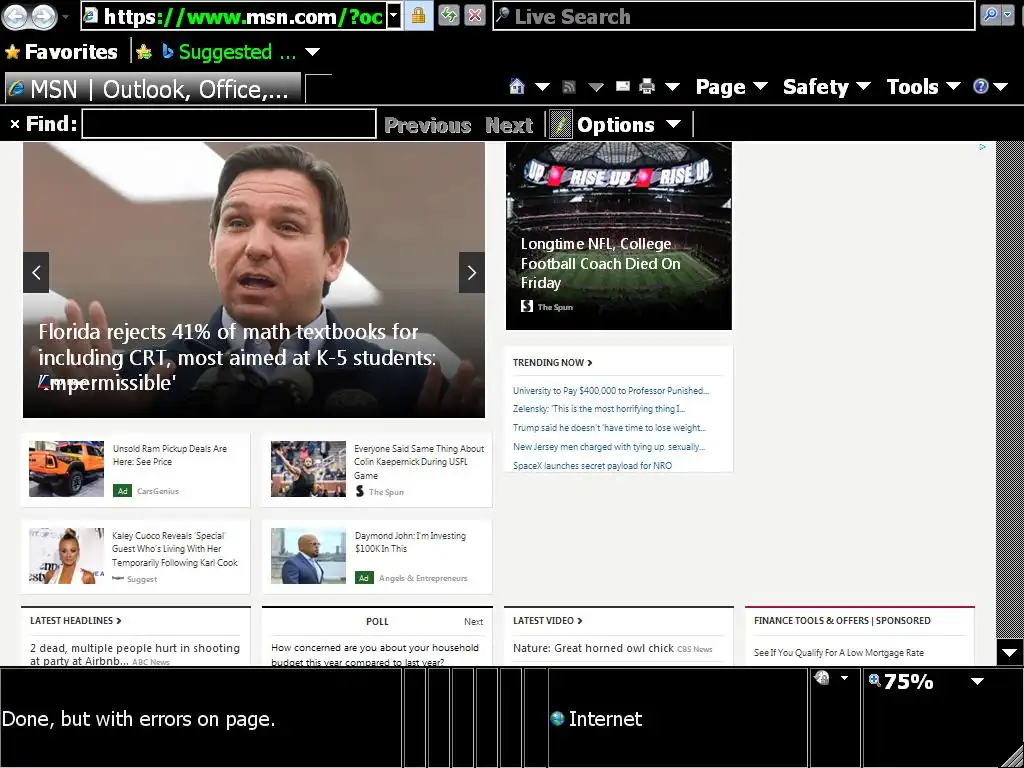Open Kaley Cuoco story thumbnail
This screenshot has width=1024, height=768.
pyautogui.click(x=66, y=556)
